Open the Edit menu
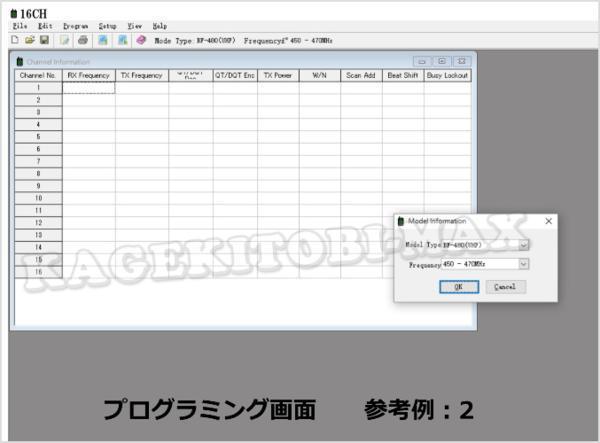The image size is (600, 443). pos(45,26)
